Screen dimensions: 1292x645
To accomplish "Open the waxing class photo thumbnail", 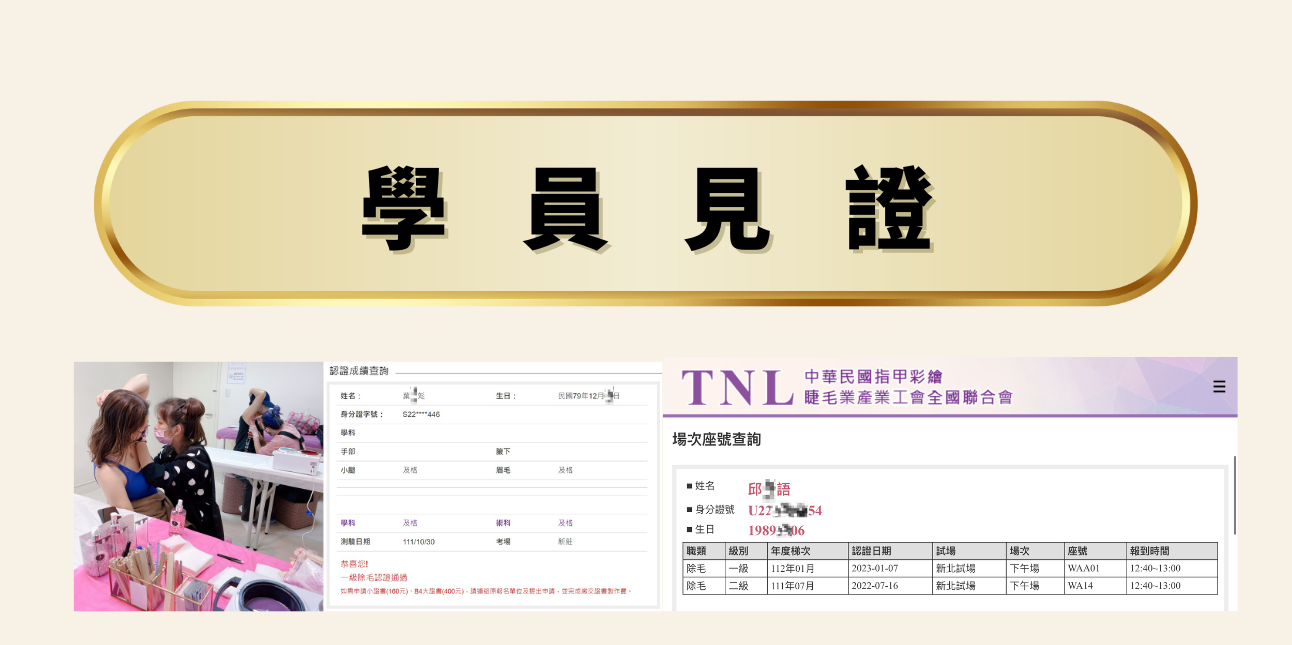I will (198, 485).
